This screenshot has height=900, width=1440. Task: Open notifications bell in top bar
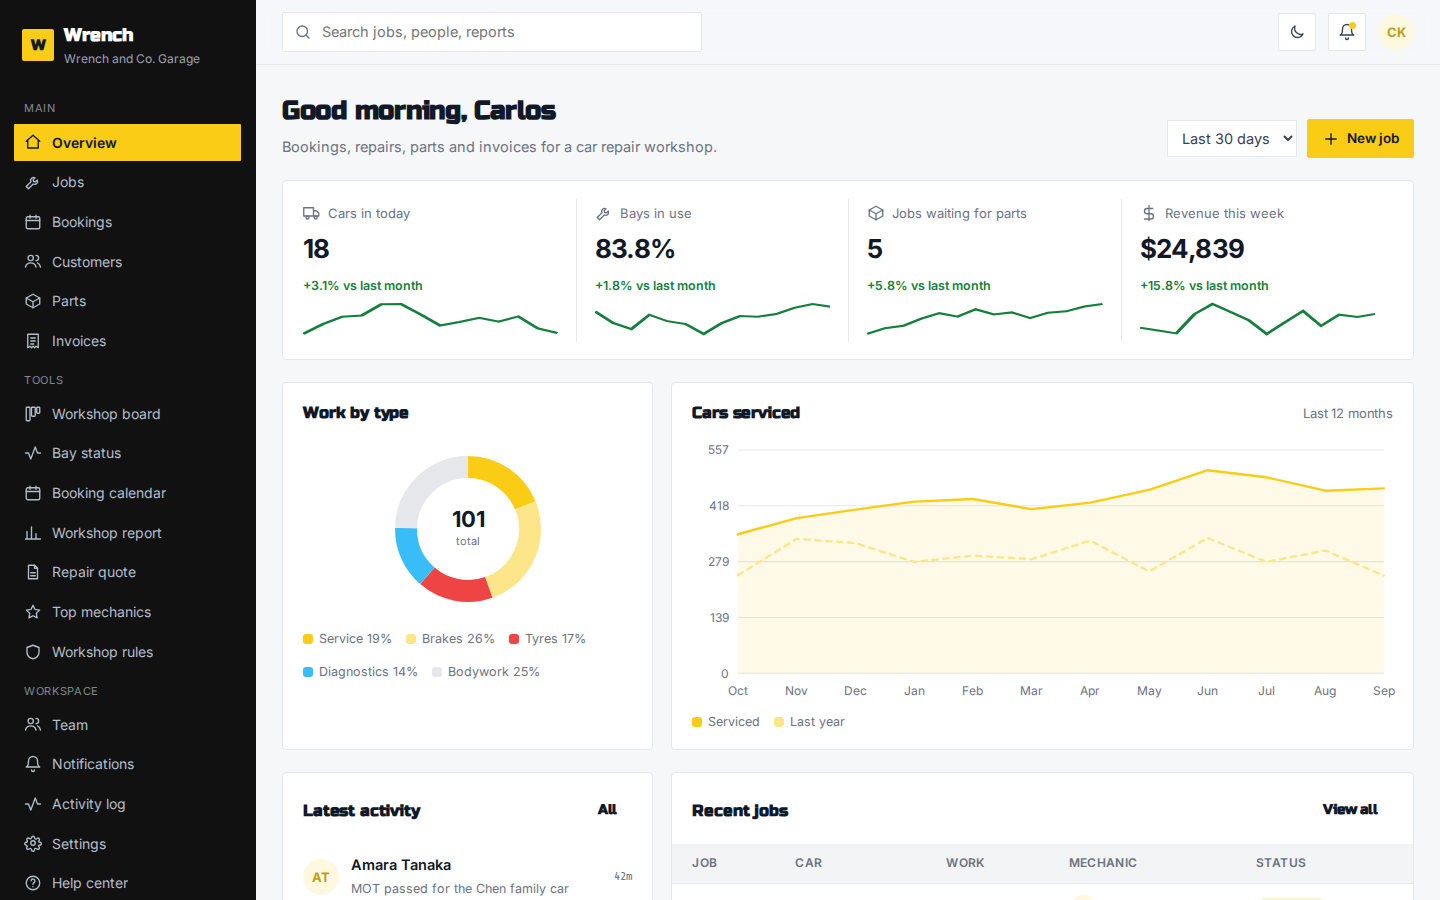click(x=1347, y=32)
